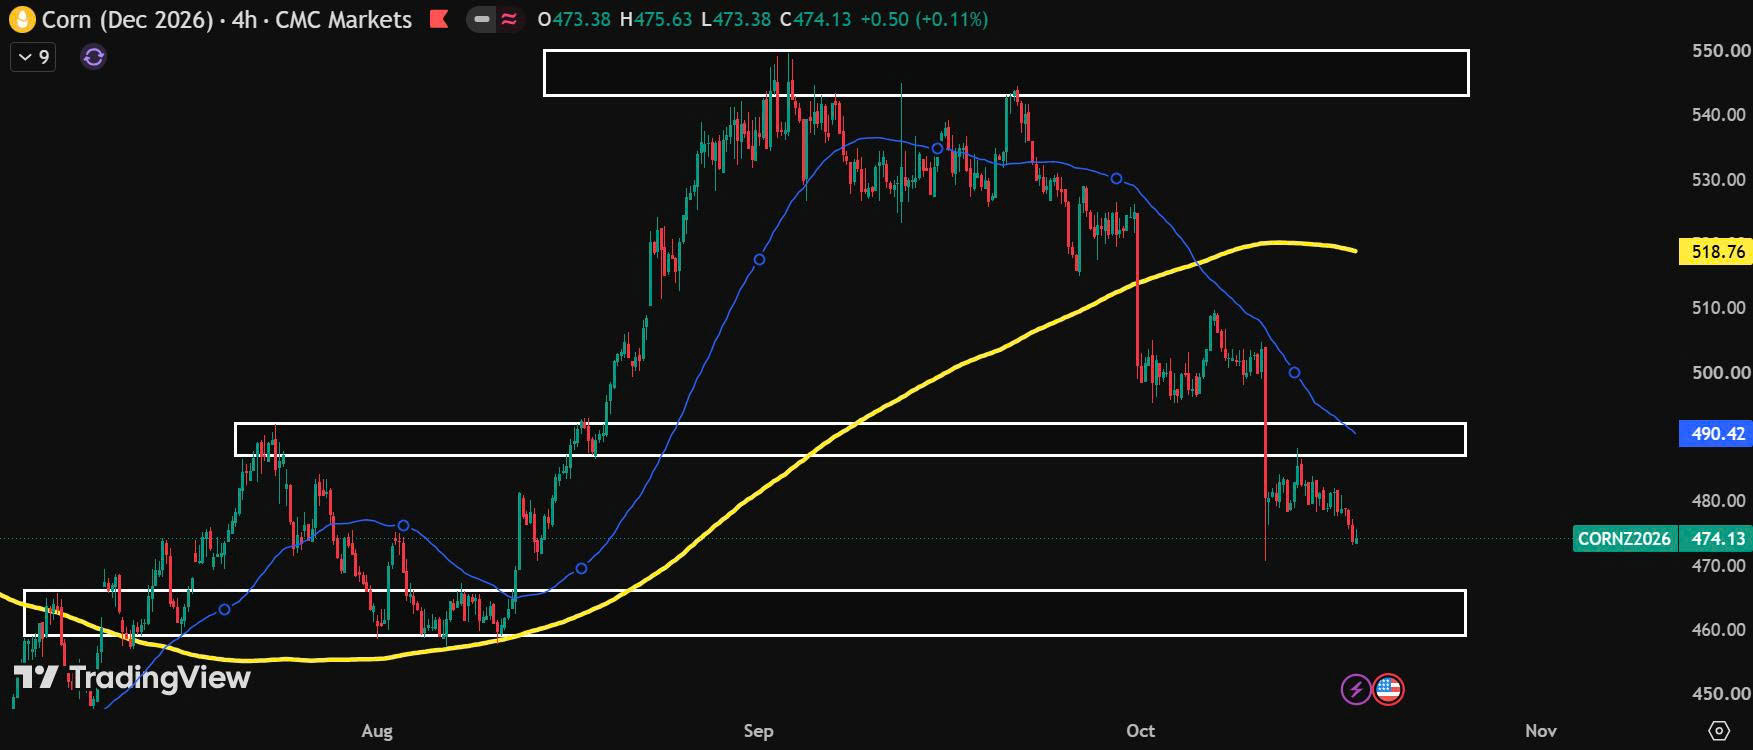Click the red flag icon beside CMC Markets
This screenshot has height=750, width=1753.
(x=438, y=19)
